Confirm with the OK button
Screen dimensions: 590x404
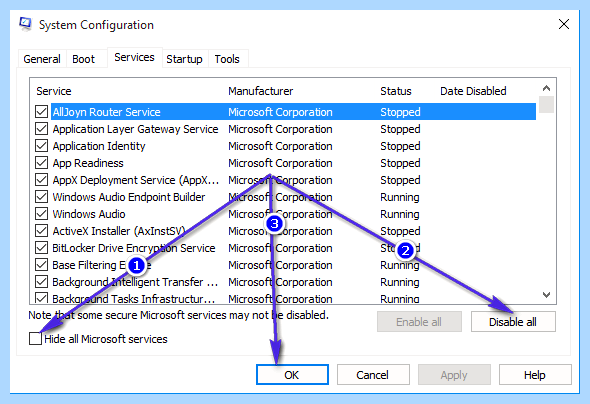[292, 375]
